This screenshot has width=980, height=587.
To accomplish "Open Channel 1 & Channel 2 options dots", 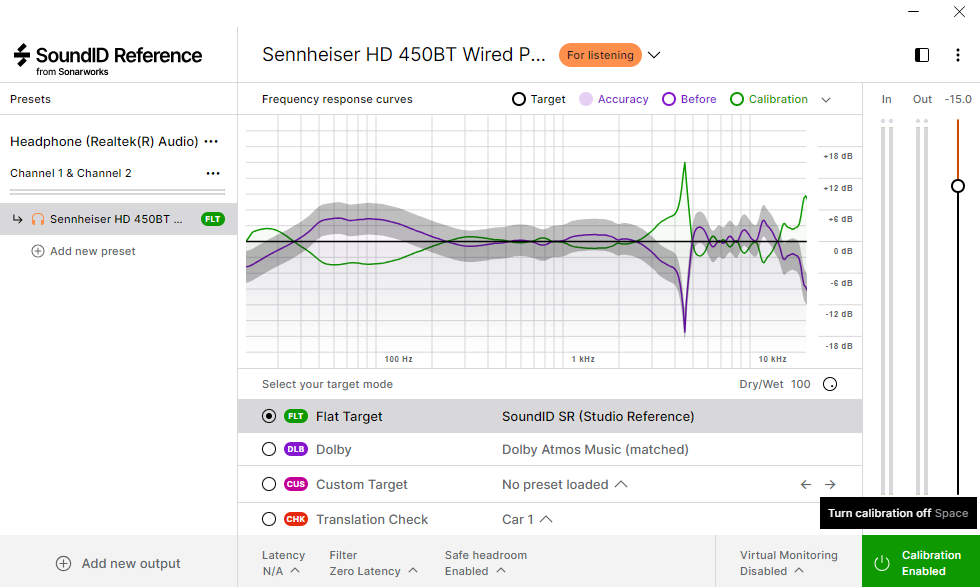I will pos(213,173).
